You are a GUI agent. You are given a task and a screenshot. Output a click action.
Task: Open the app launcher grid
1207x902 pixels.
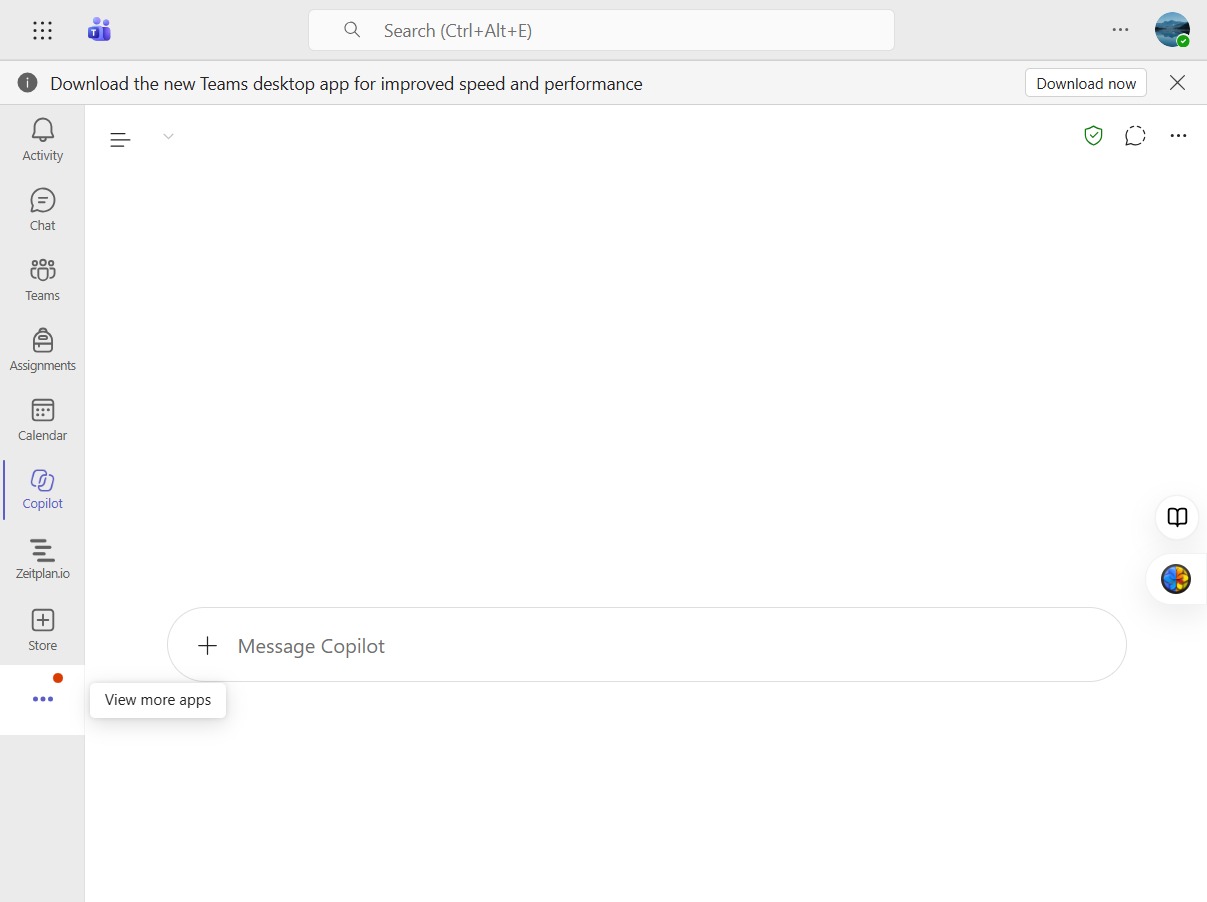pos(42,31)
